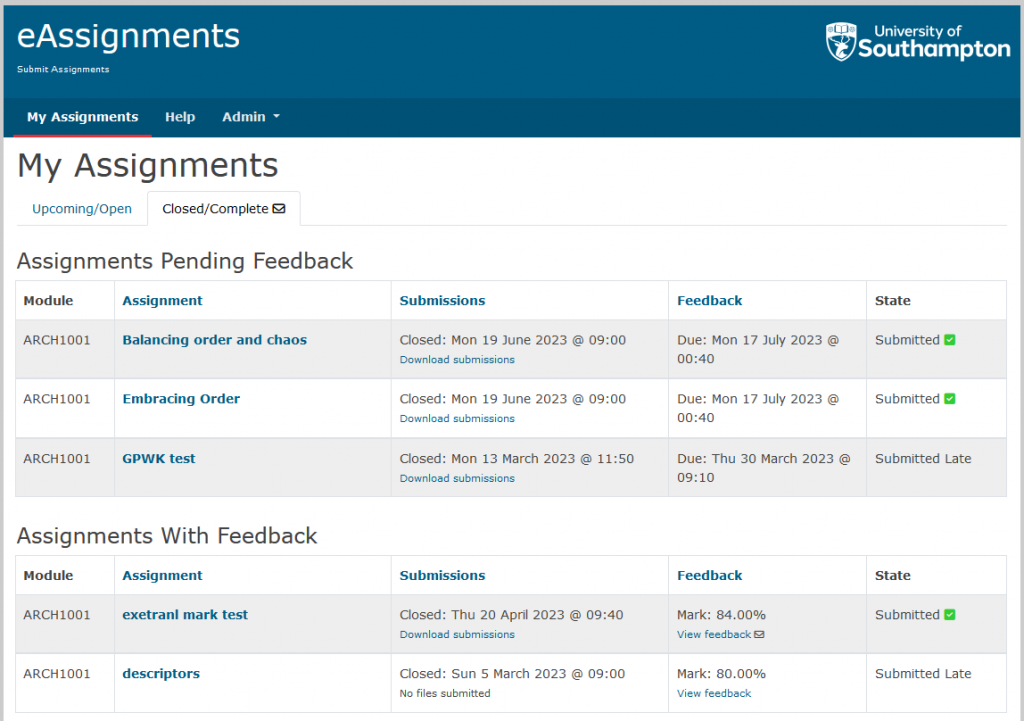This screenshot has height=721, width=1024.
Task: View feedback for descriptors assignment
Action: tap(714, 694)
